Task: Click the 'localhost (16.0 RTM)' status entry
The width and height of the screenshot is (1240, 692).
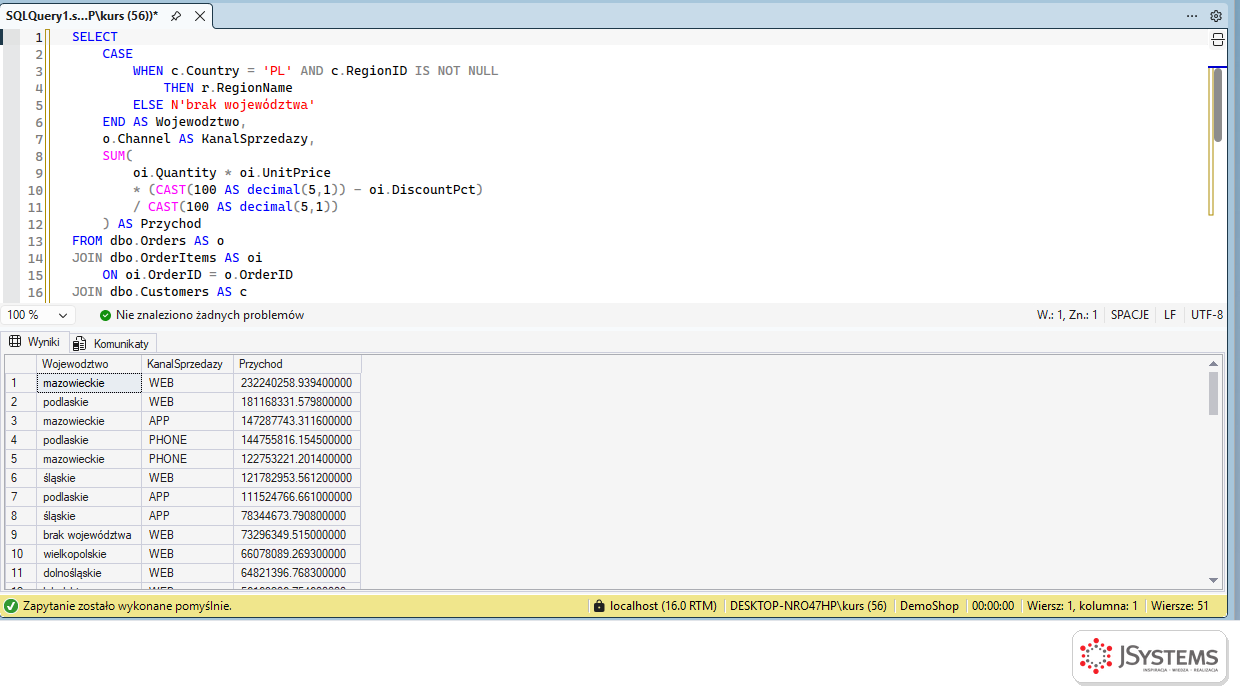Action: coord(663,606)
